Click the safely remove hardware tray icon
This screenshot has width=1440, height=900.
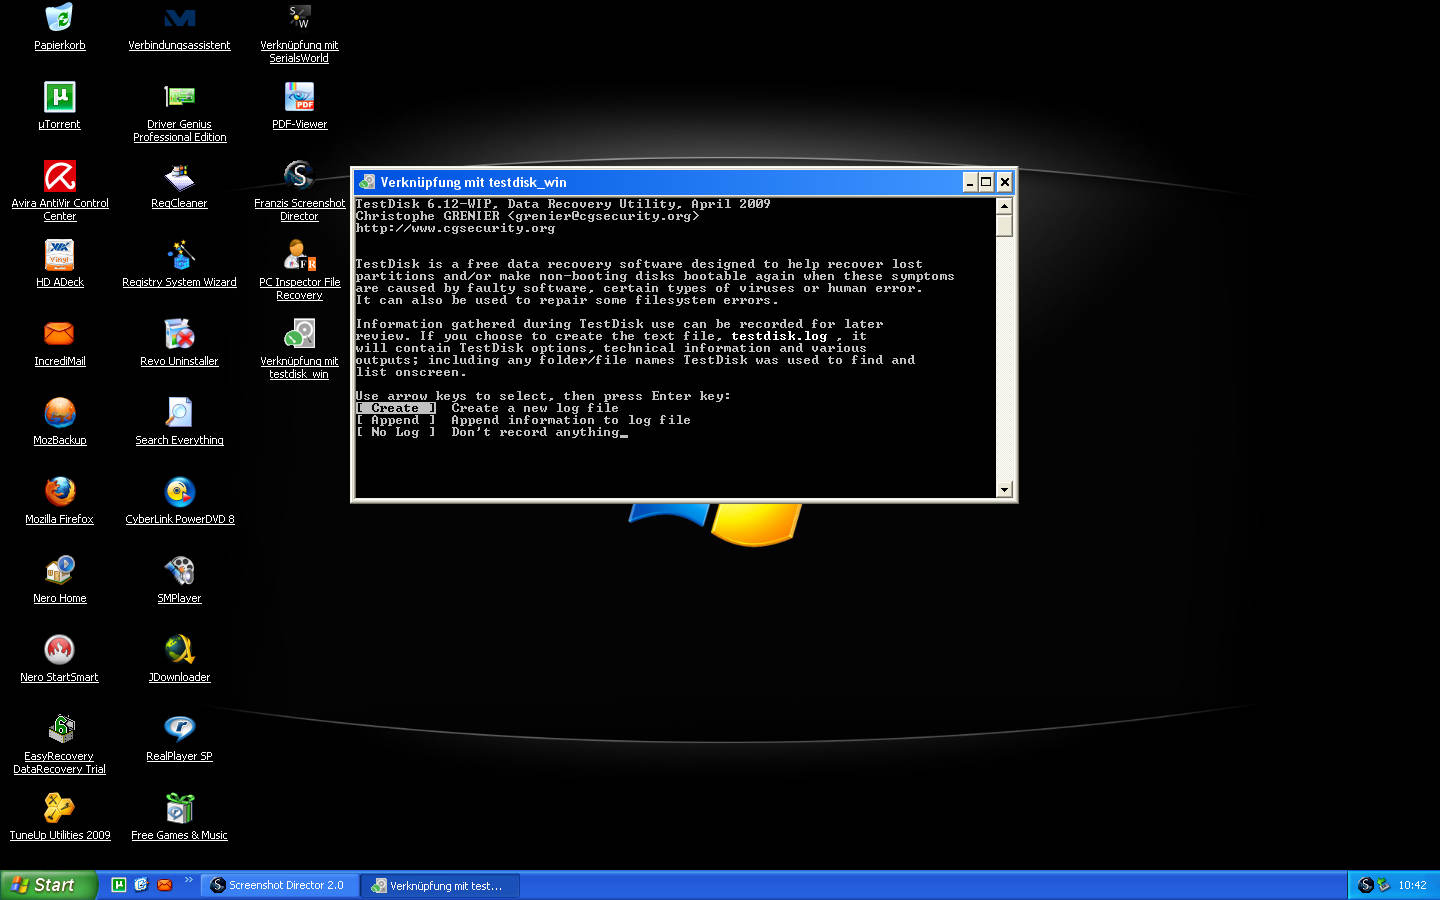[1384, 885]
